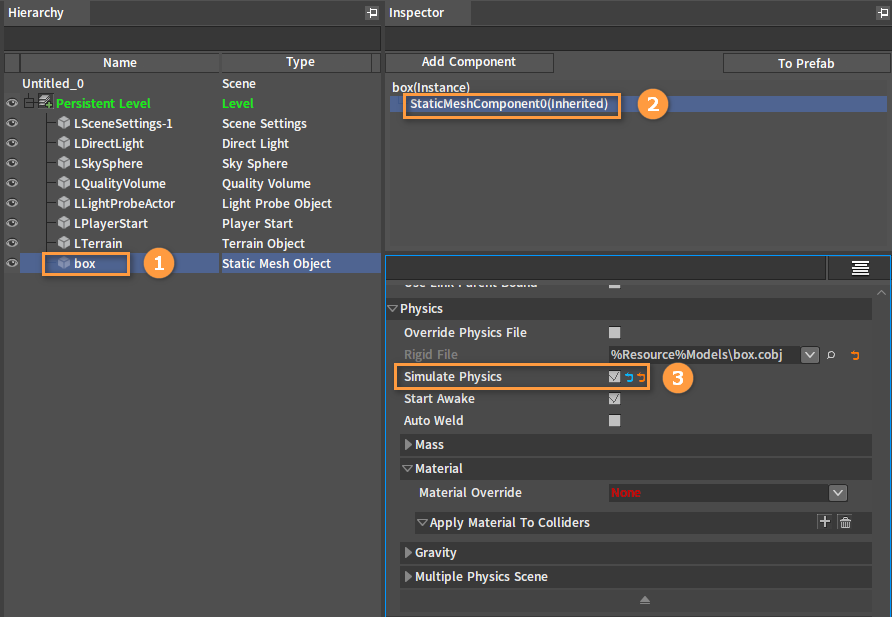
Task: Hide the LDirectLight object
Action: tap(12, 143)
